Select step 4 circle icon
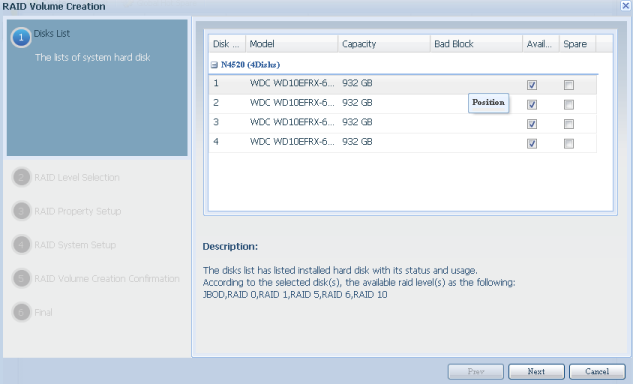 click(x=21, y=245)
